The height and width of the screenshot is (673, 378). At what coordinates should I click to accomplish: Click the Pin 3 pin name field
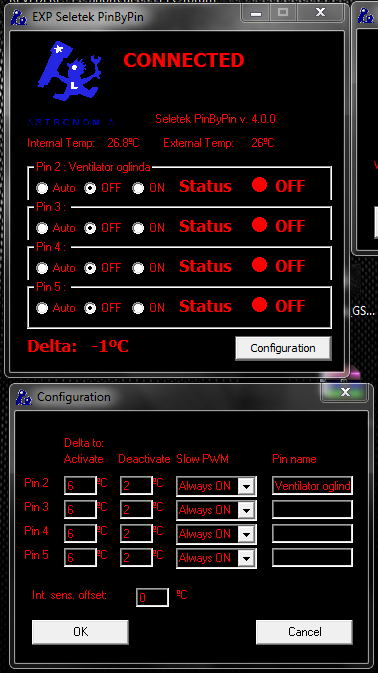[x=312, y=509]
